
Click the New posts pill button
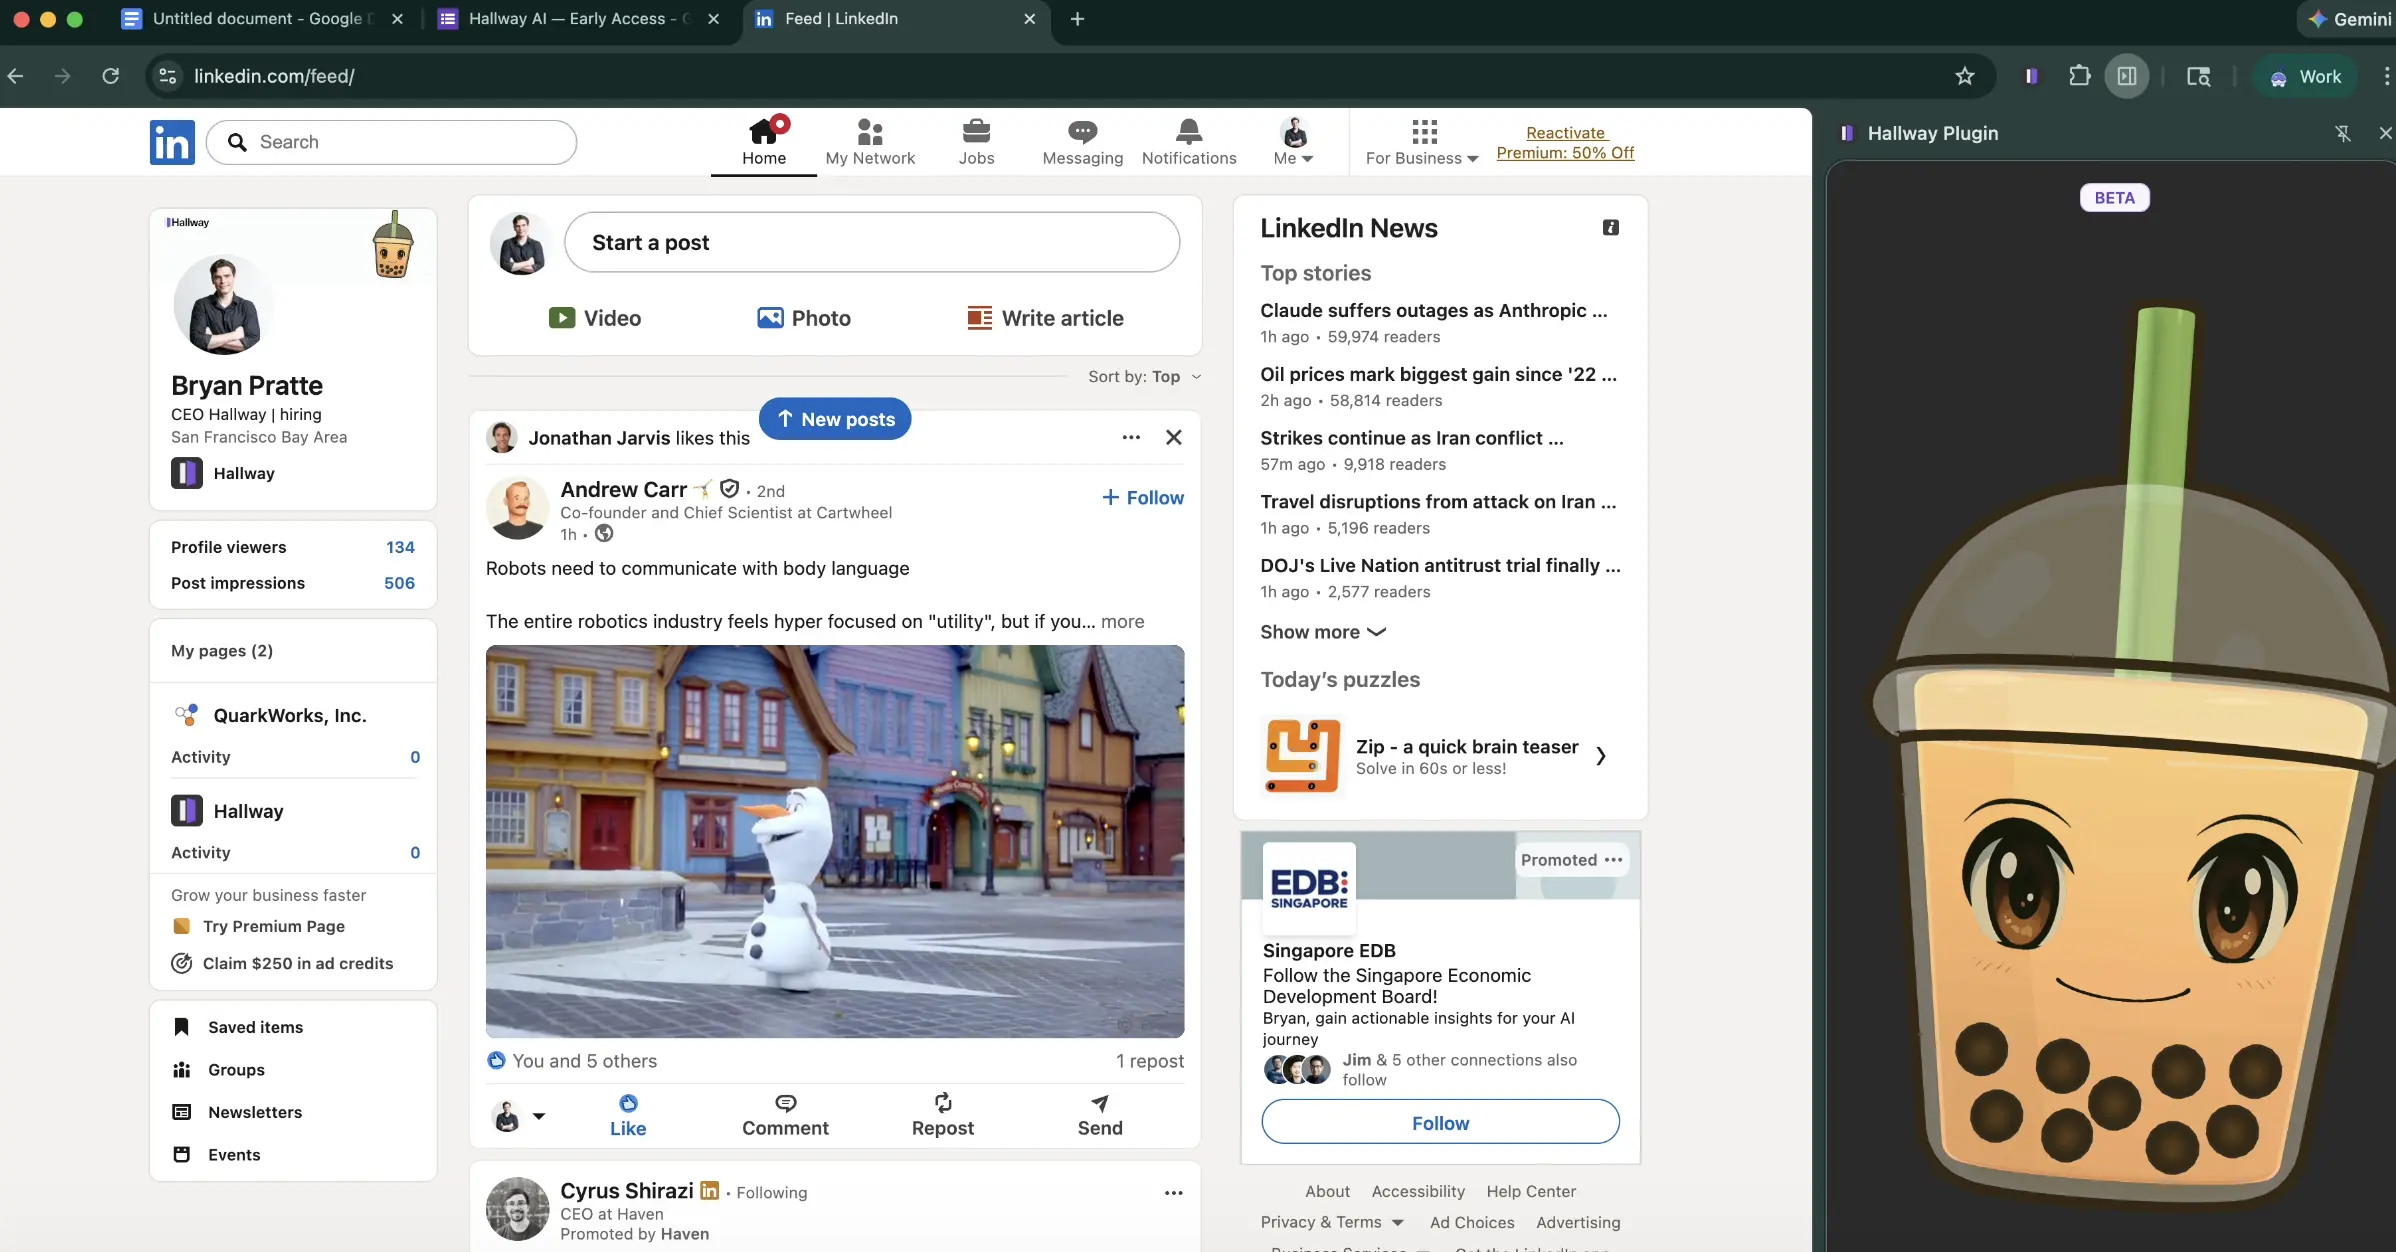[x=835, y=419]
